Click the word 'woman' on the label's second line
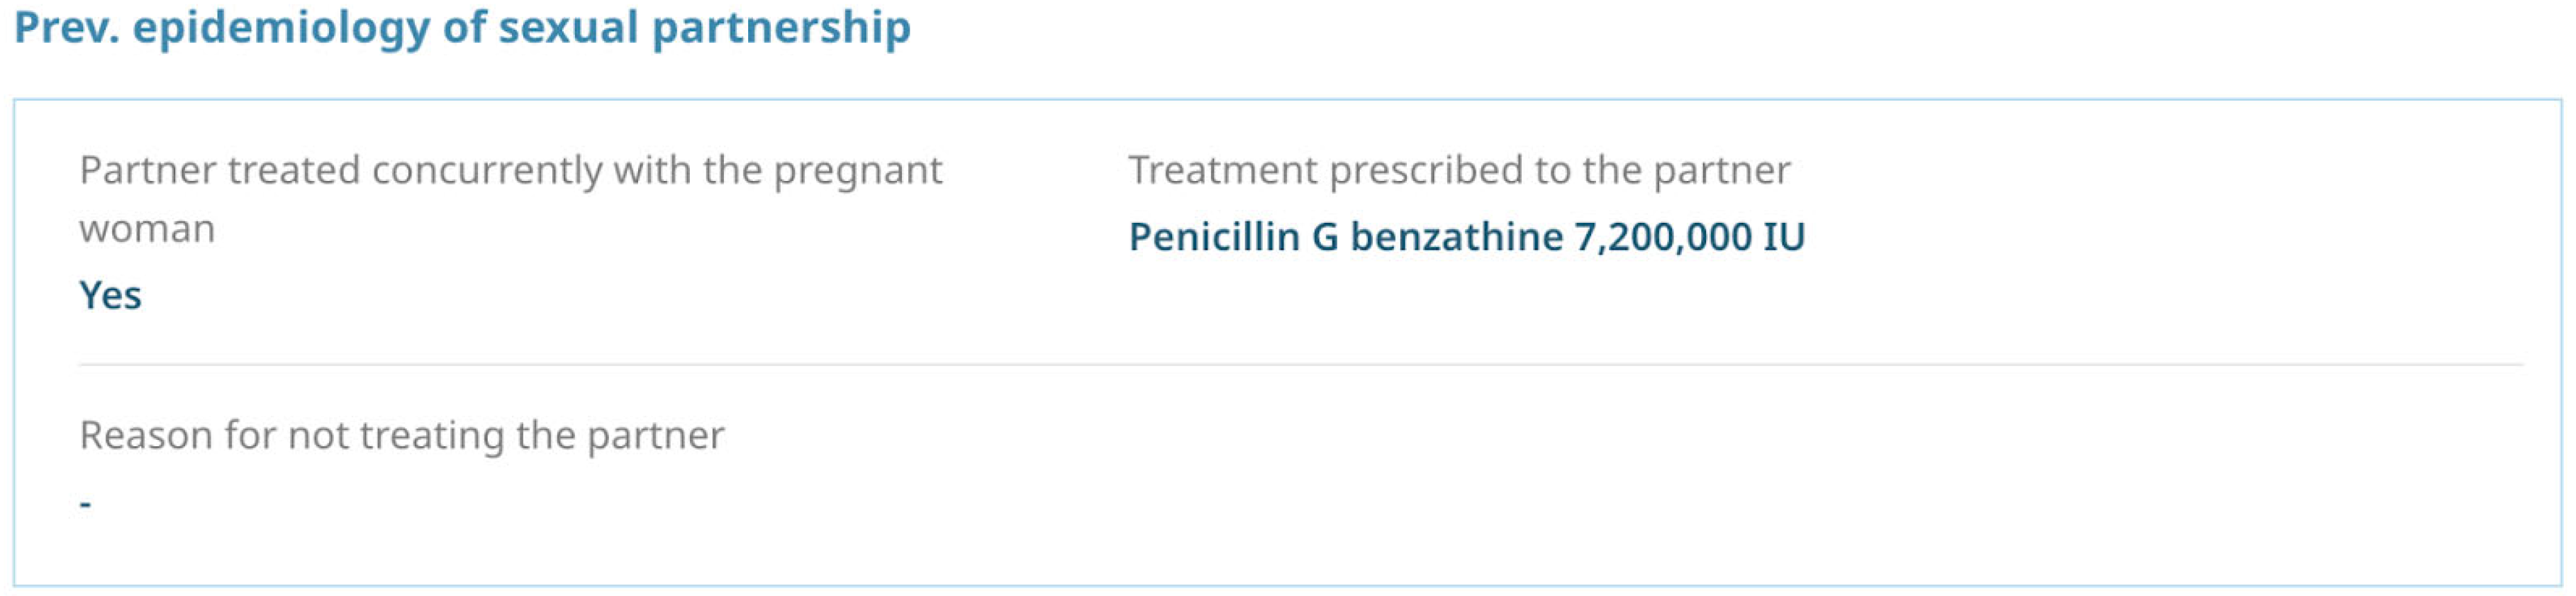This screenshot has width=2576, height=596. [147, 230]
